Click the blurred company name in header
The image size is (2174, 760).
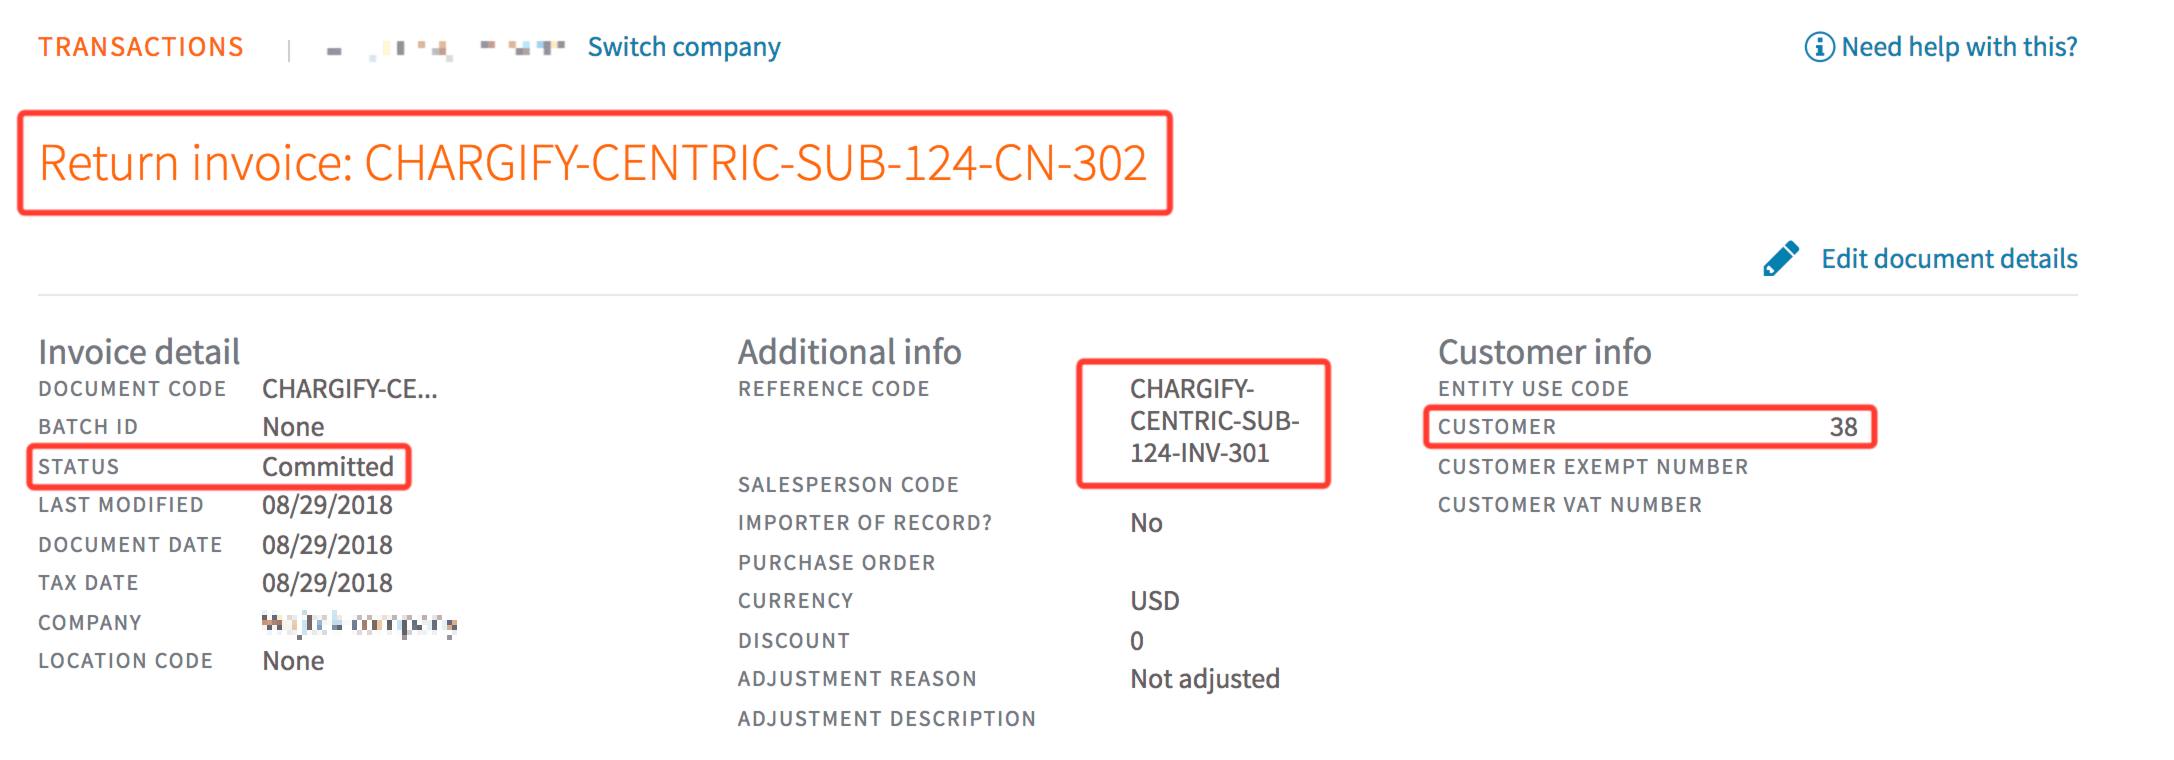tap(446, 47)
